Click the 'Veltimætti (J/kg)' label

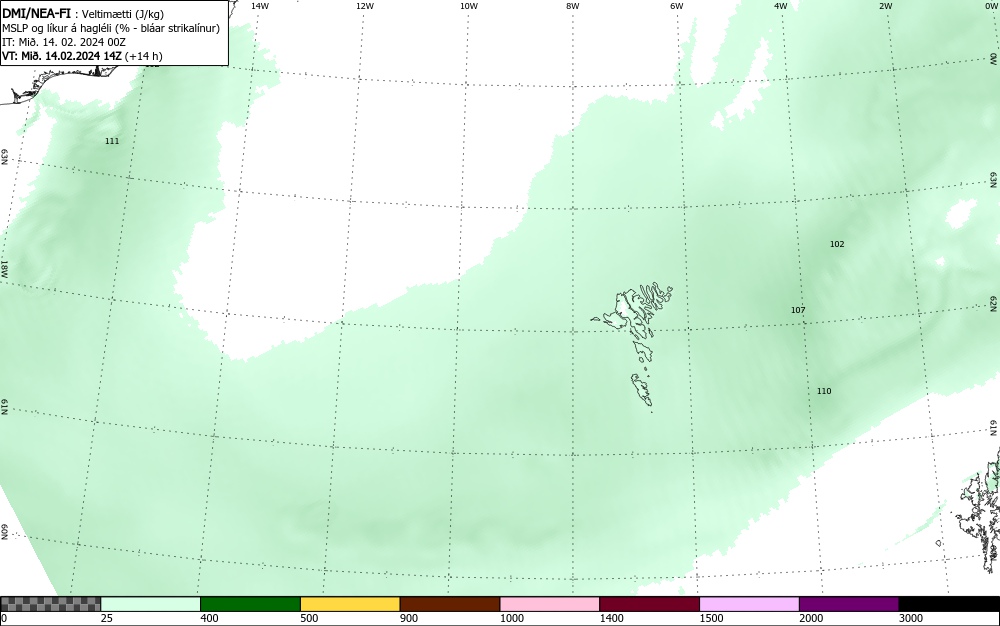122,15
